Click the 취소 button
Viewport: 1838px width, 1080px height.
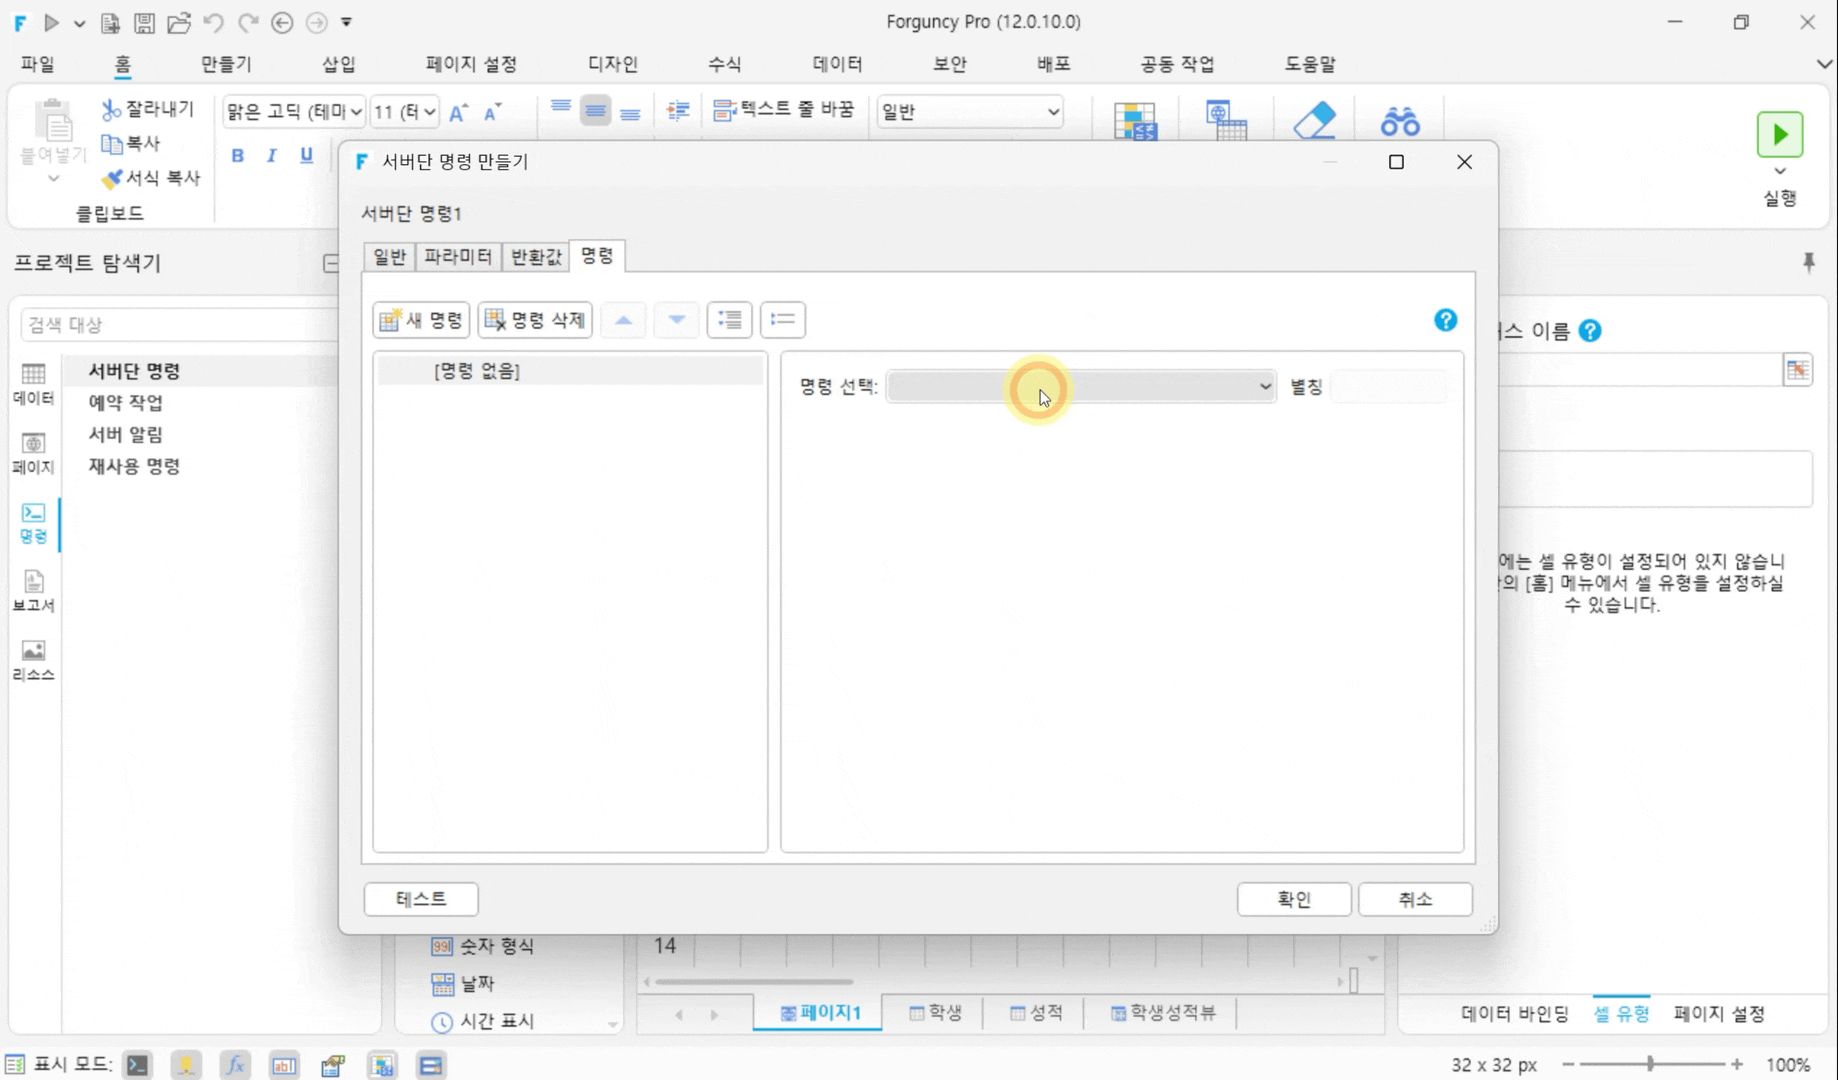(x=1415, y=899)
